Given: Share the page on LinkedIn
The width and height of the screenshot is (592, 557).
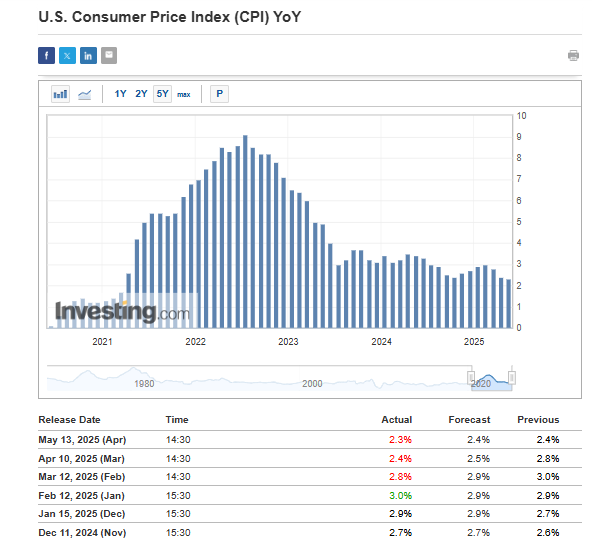Looking at the screenshot, I should [x=88, y=56].
